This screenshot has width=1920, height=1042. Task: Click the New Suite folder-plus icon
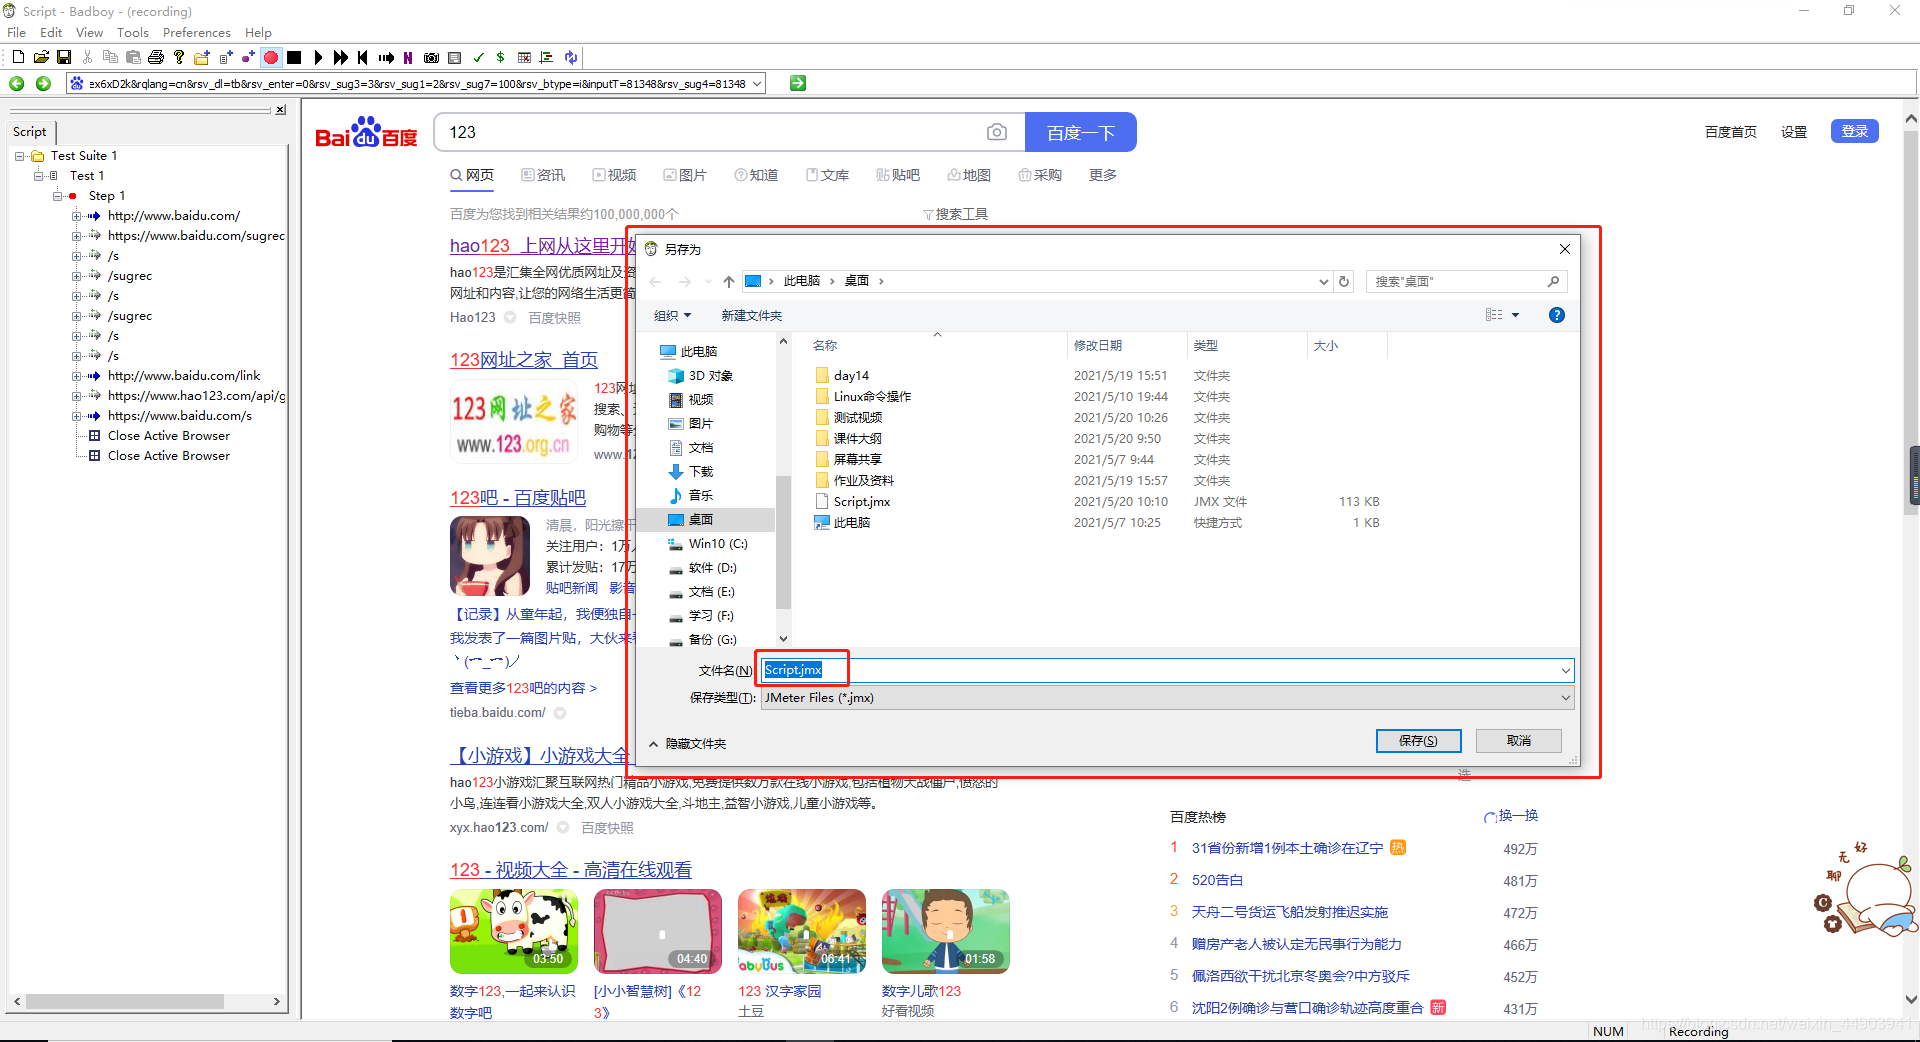(202, 57)
